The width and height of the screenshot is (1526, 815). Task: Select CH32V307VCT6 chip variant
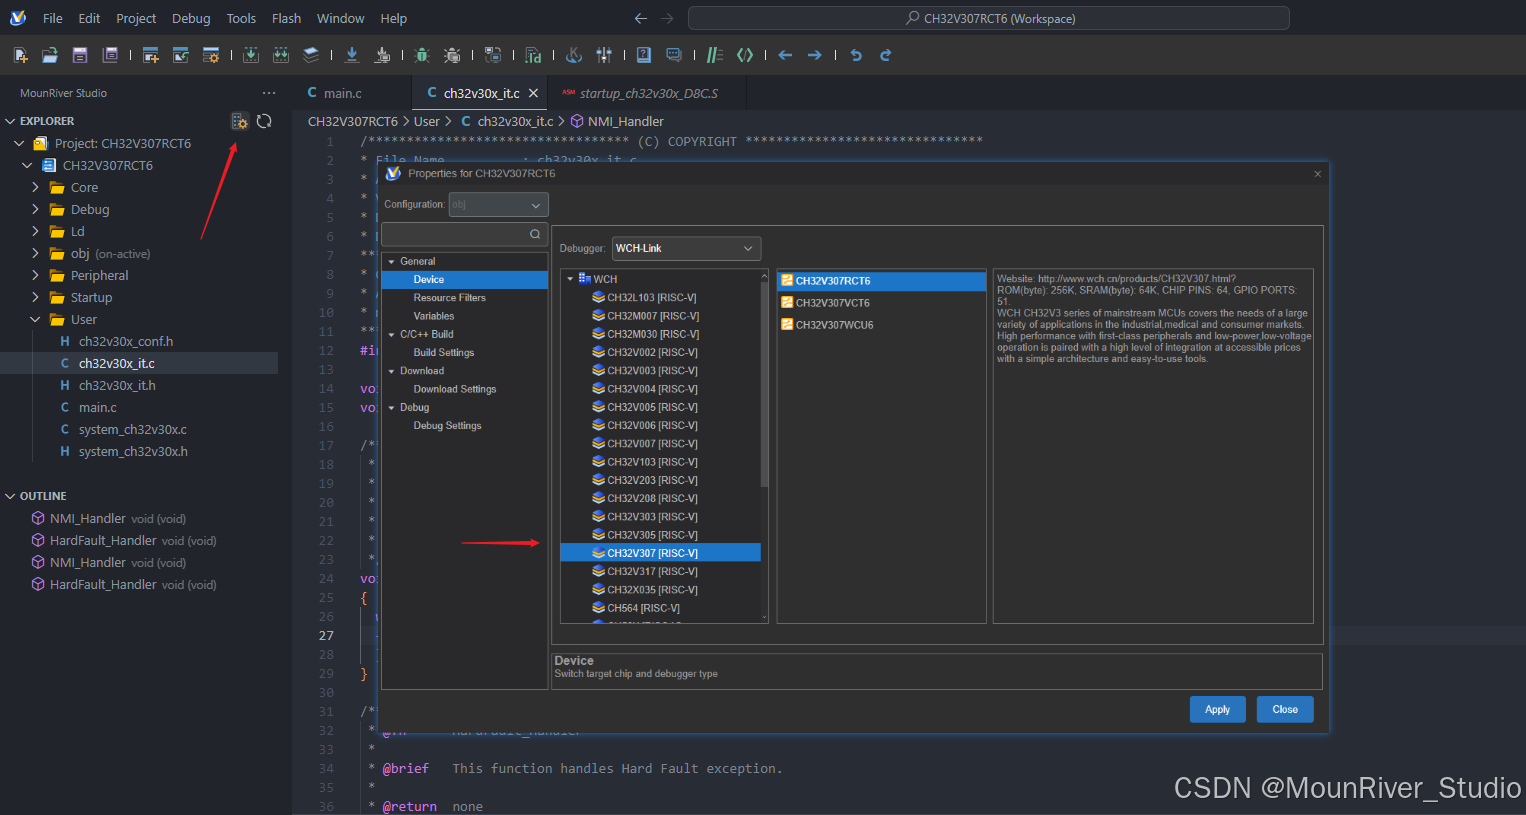(x=833, y=303)
